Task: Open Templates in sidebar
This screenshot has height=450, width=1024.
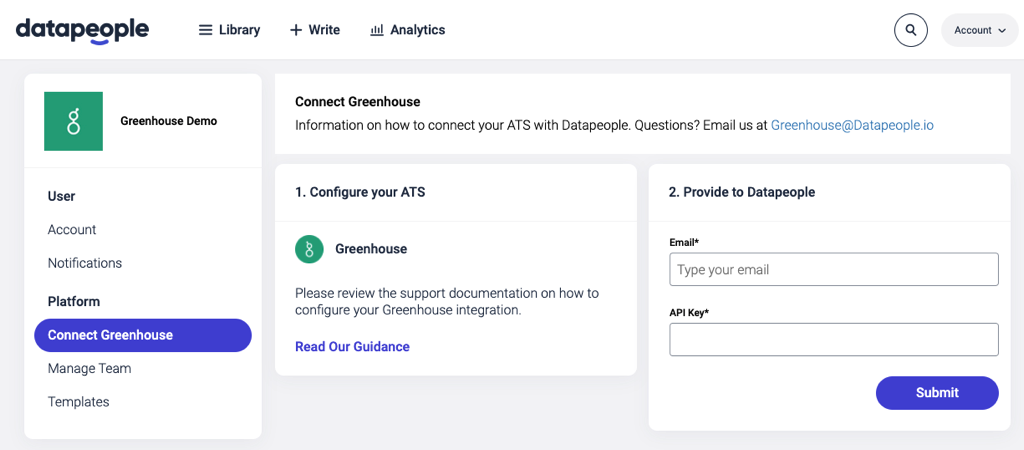Action: pyautogui.click(x=78, y=402)
